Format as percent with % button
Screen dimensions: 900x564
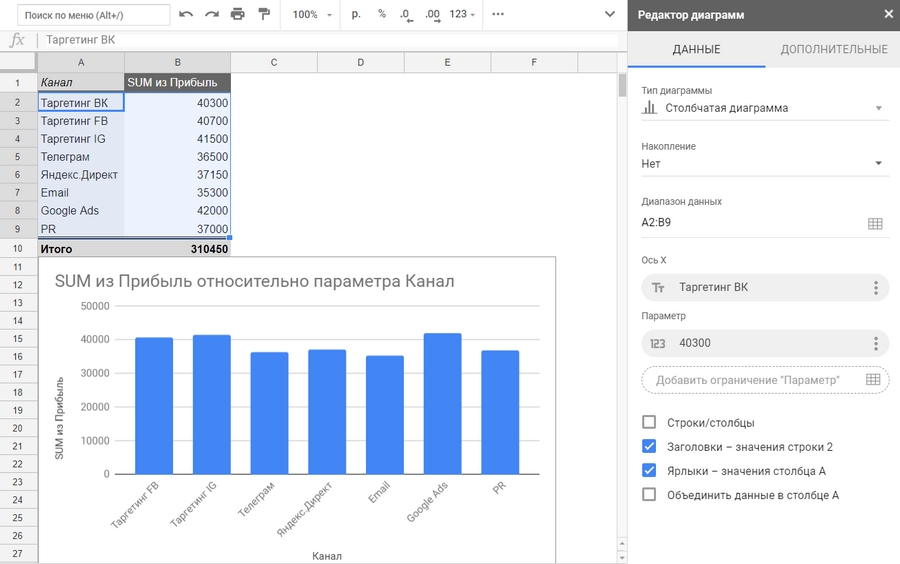point(381,15)
